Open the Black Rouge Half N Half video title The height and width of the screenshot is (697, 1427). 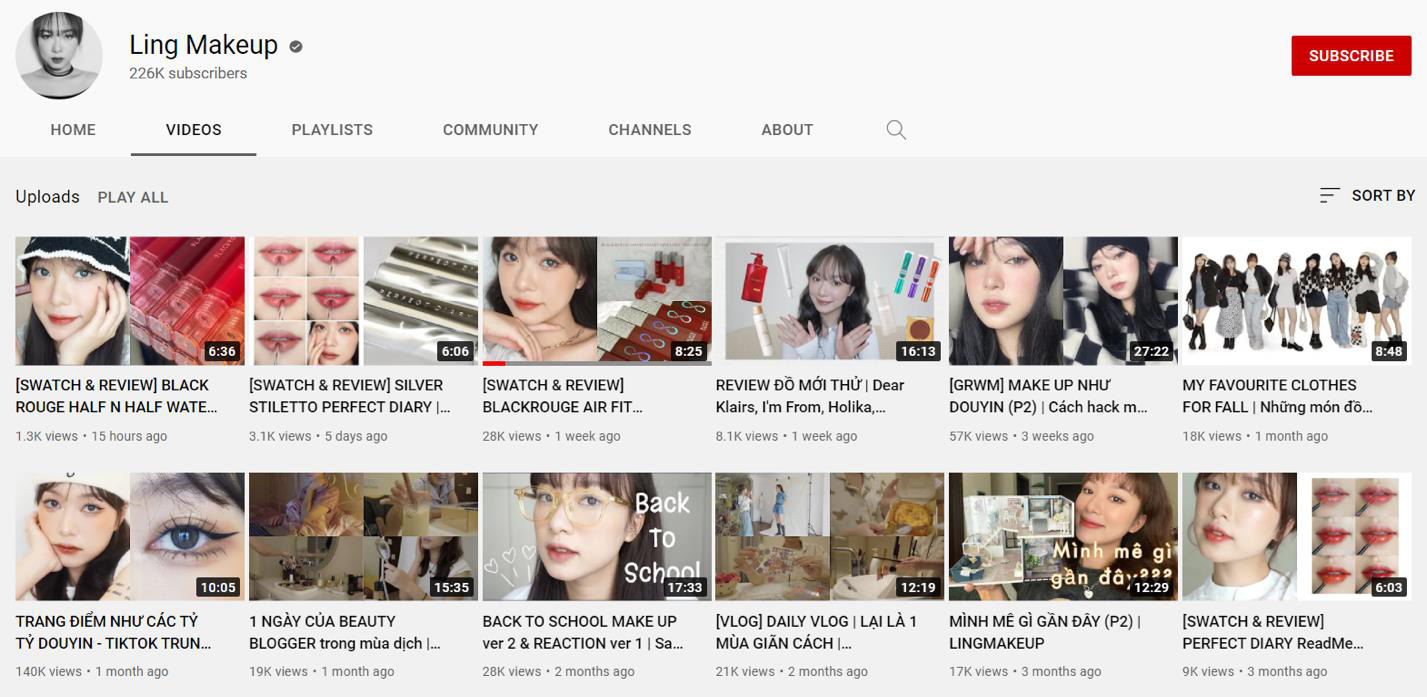pos(116,396)
